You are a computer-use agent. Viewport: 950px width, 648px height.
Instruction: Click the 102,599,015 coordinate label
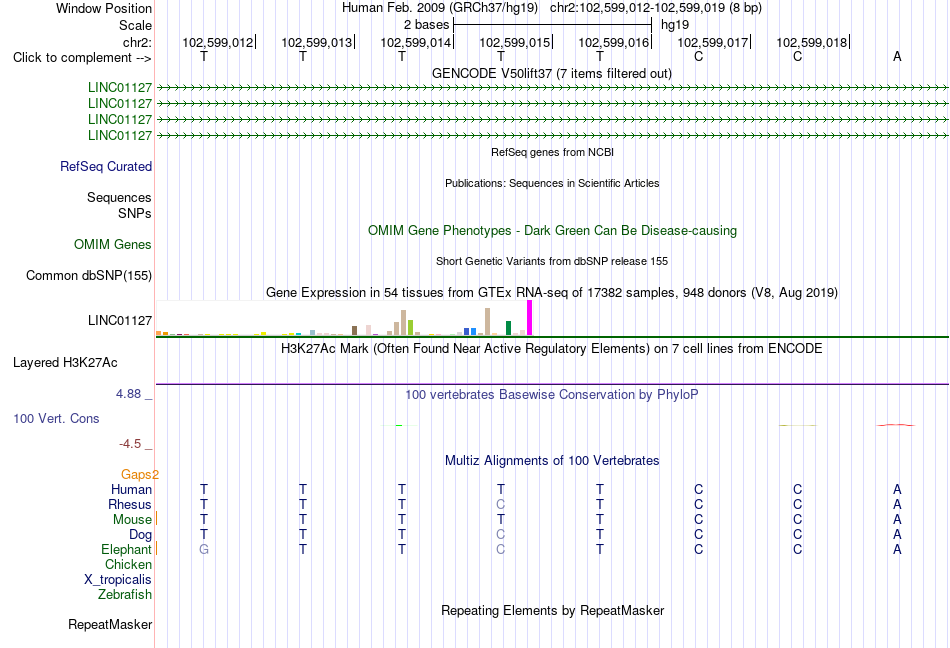click(x=514, y=42)
